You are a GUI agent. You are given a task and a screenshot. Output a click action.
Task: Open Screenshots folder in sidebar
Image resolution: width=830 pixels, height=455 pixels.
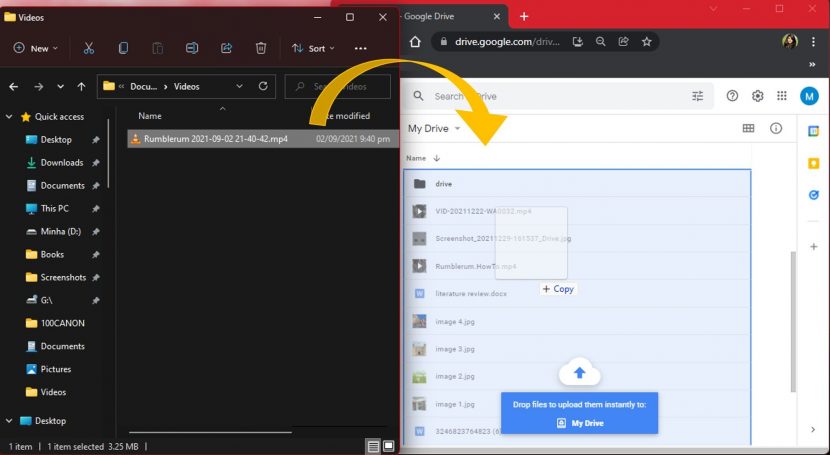click(x=62, y=277)
